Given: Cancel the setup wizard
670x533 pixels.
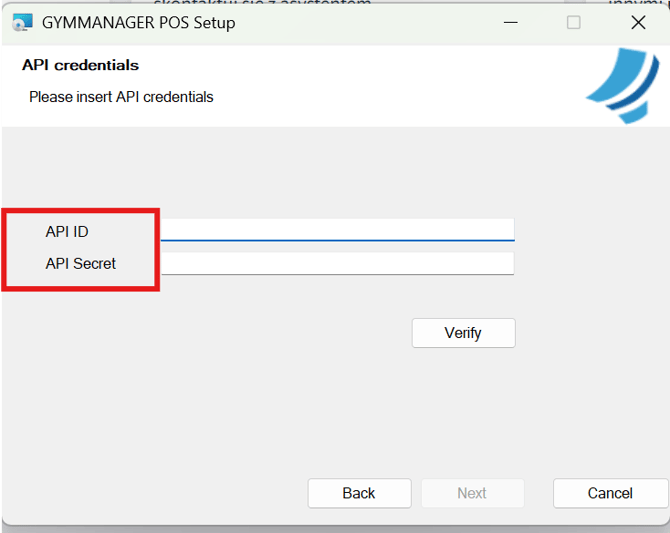Looking at the screenshot, I should 610,493.
